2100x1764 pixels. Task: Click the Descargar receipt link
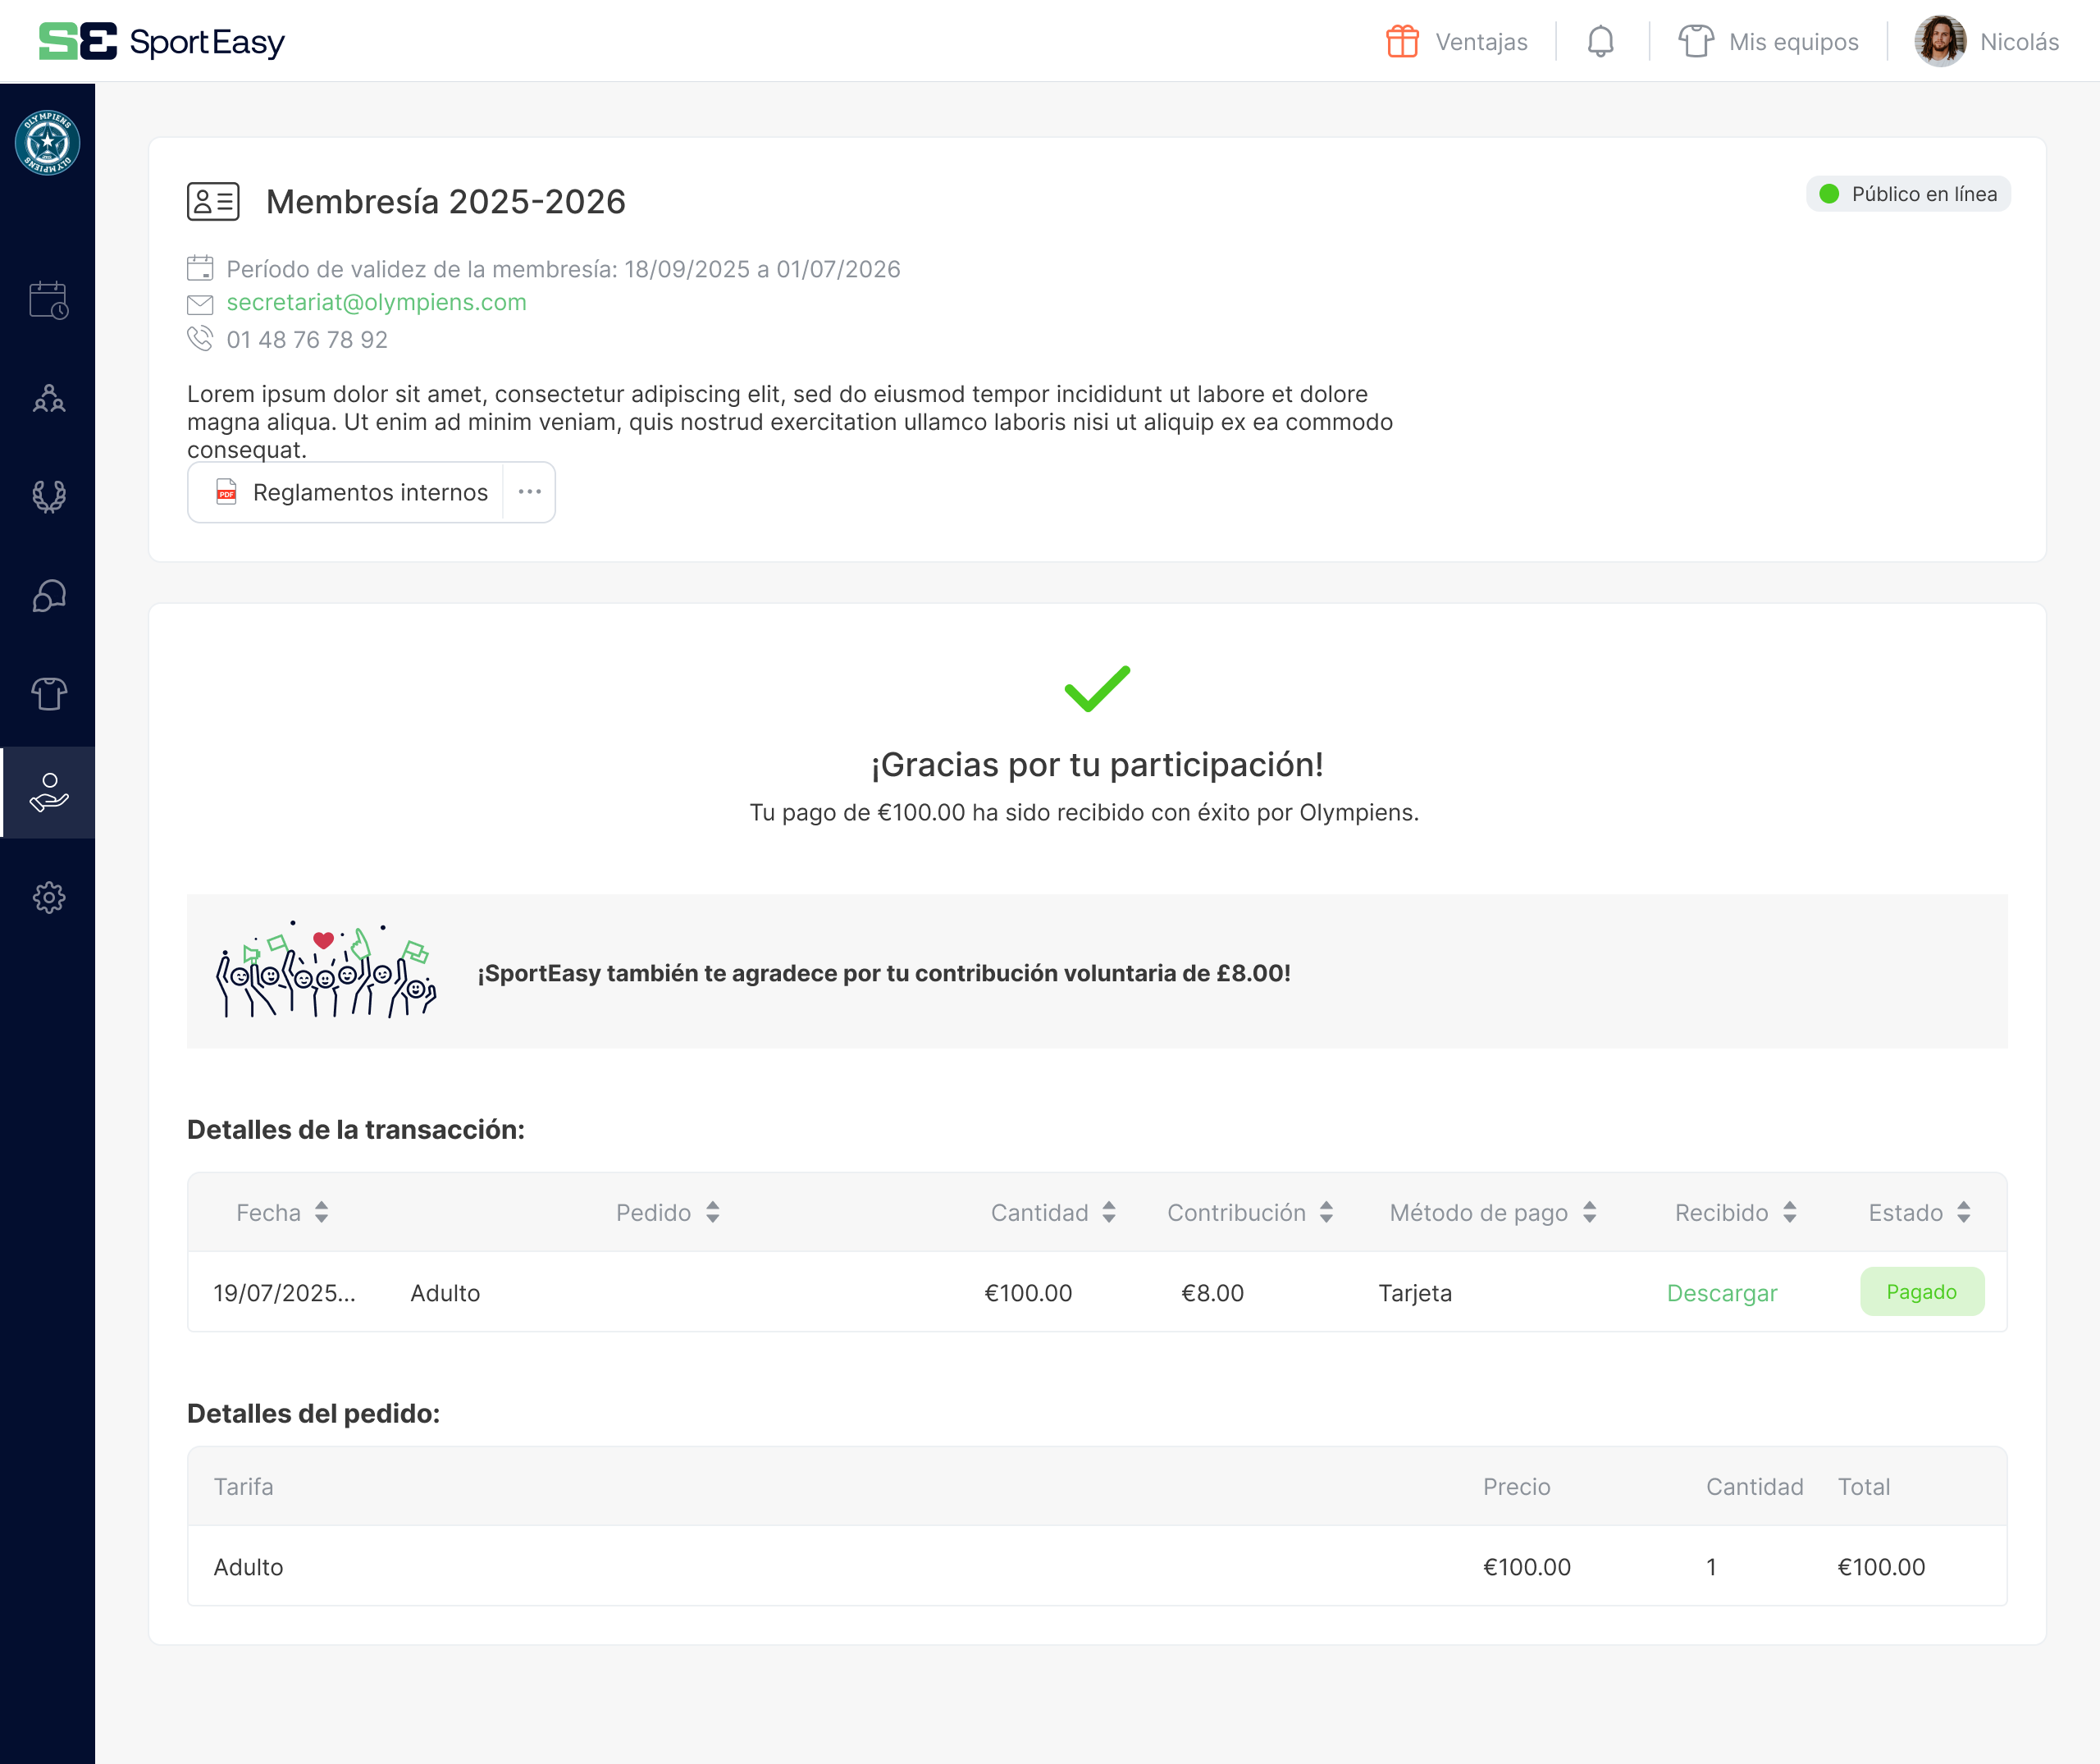pyautogui.click(x=1722, y=1293)
